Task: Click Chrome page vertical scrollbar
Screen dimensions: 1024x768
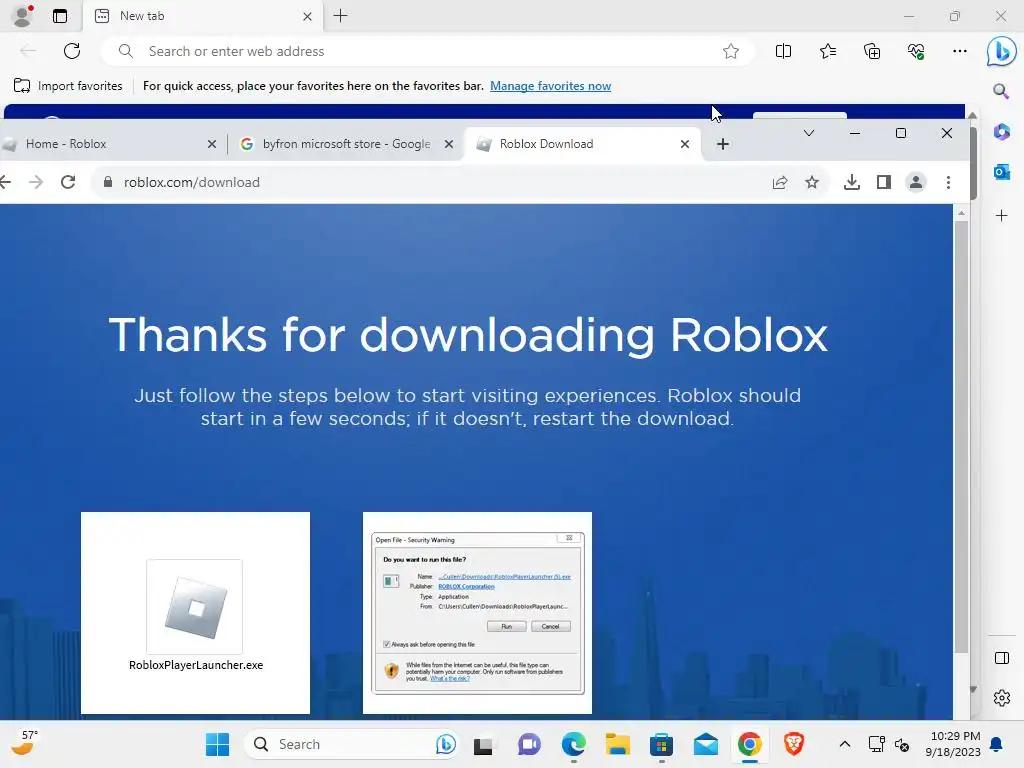Action: tap(961, 436)
